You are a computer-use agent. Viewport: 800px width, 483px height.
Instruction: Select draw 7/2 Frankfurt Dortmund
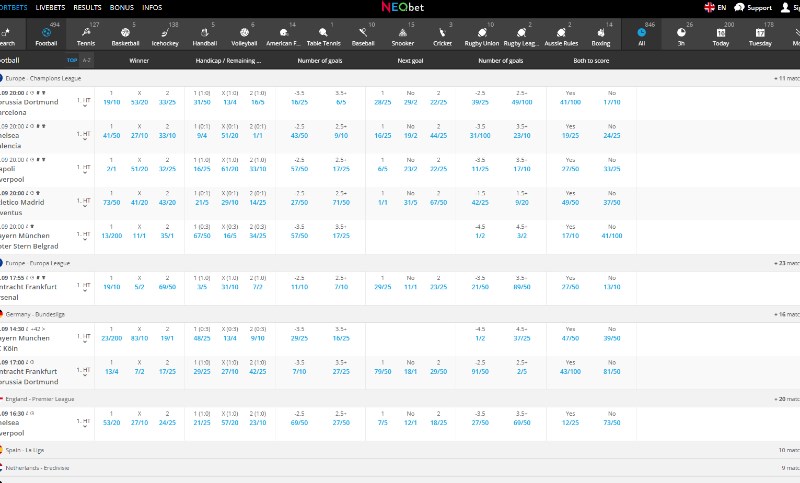(139, 371)
